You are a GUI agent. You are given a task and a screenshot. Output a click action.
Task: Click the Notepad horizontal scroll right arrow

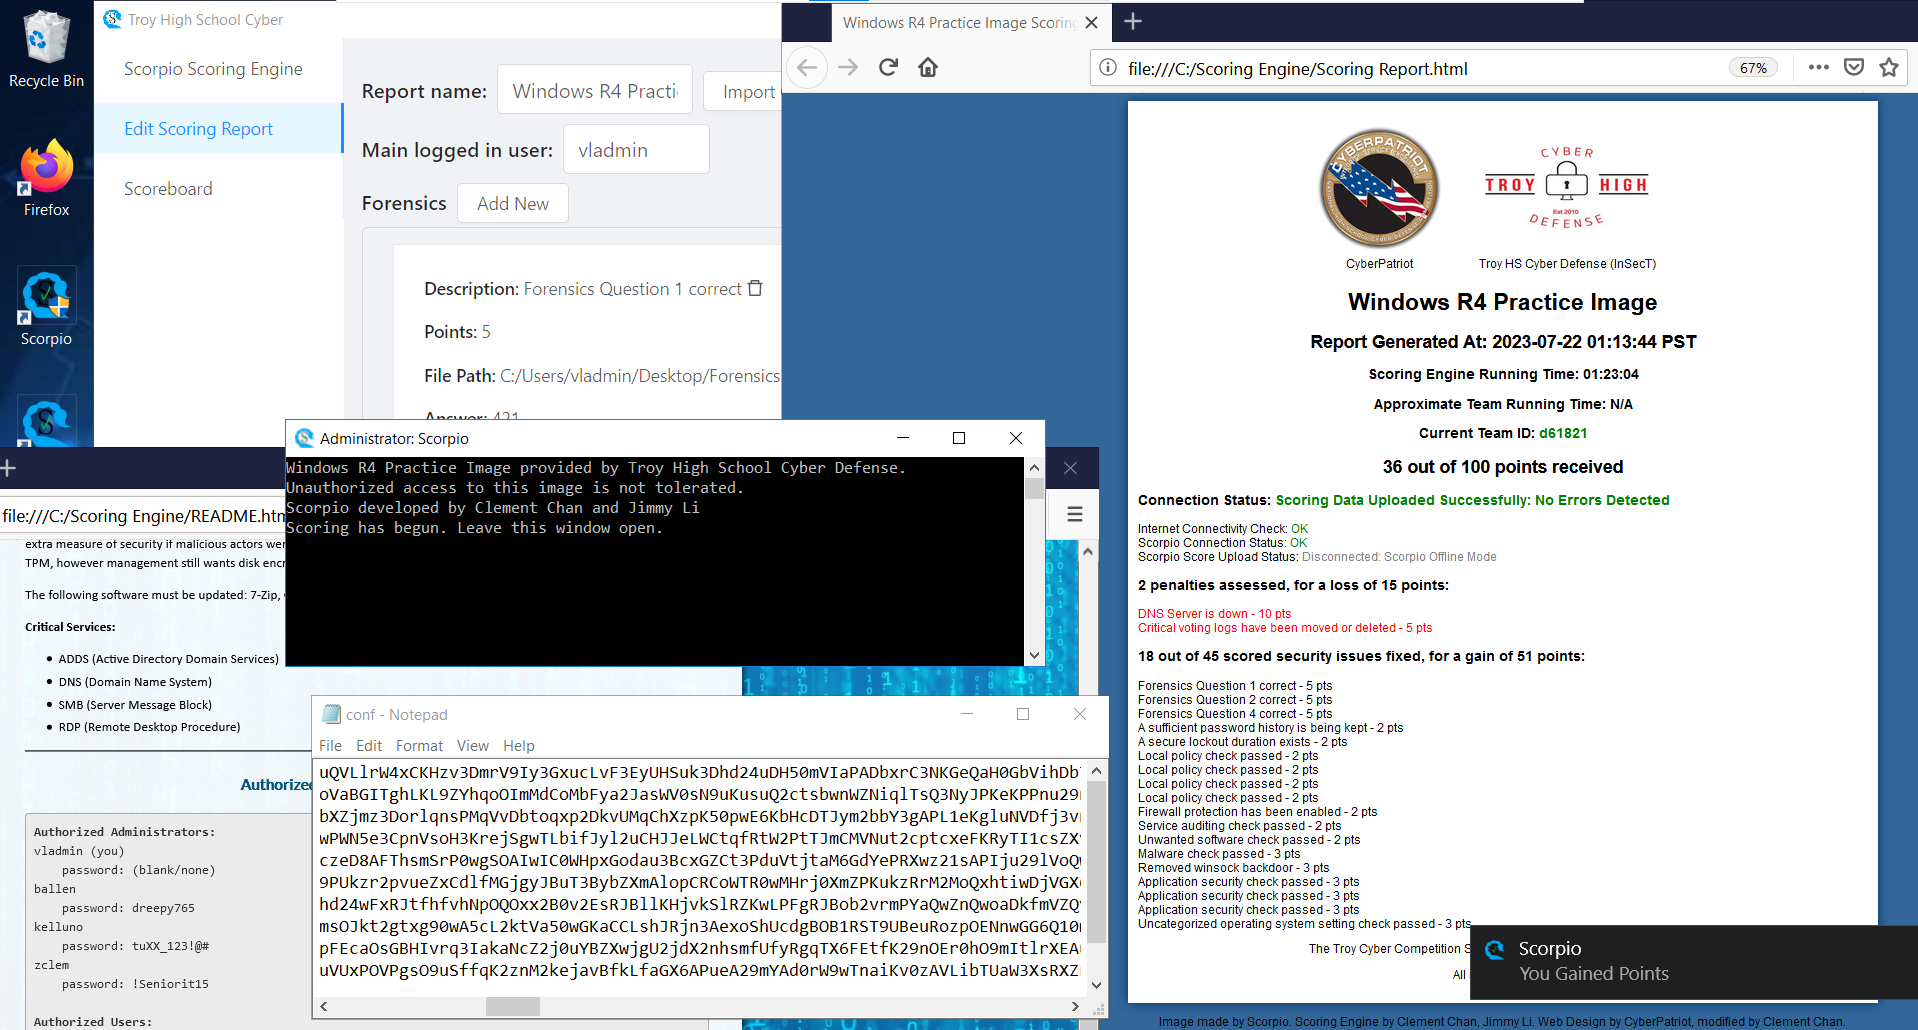1075,1006
